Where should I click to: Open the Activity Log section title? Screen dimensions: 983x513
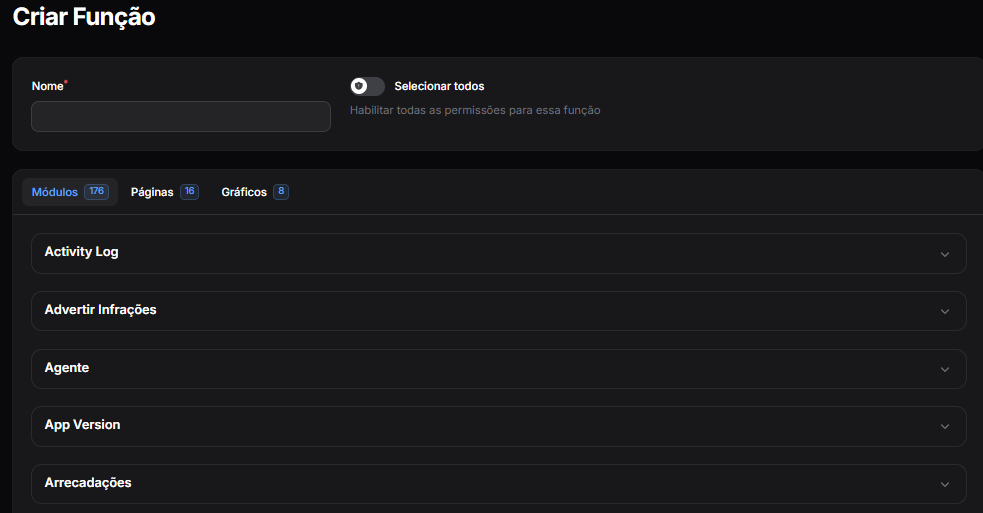pyautogui.click(x=82, y=252)
